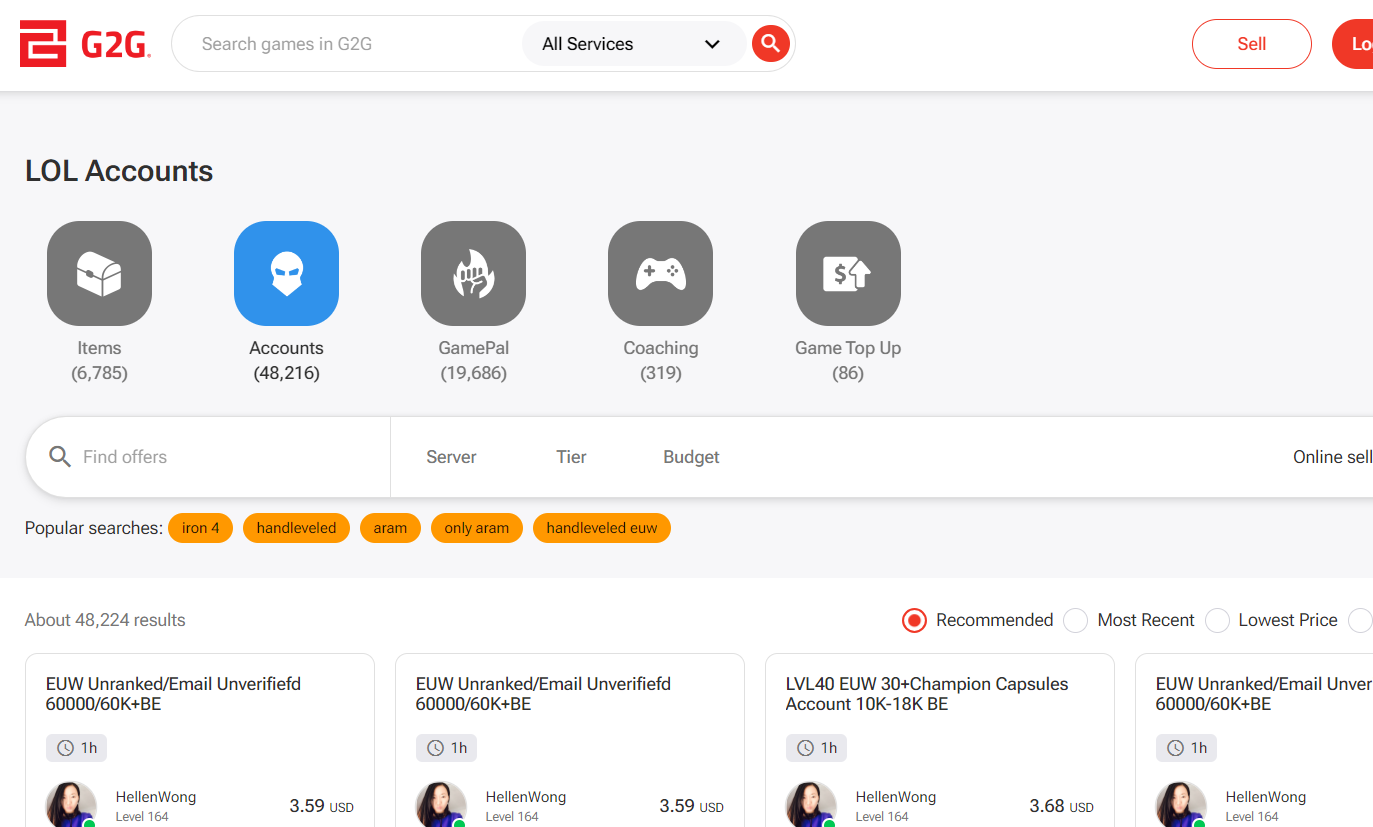Open the Game Top Up icon
Viewport: 1373px width, 827px height.
pos(848,273)
